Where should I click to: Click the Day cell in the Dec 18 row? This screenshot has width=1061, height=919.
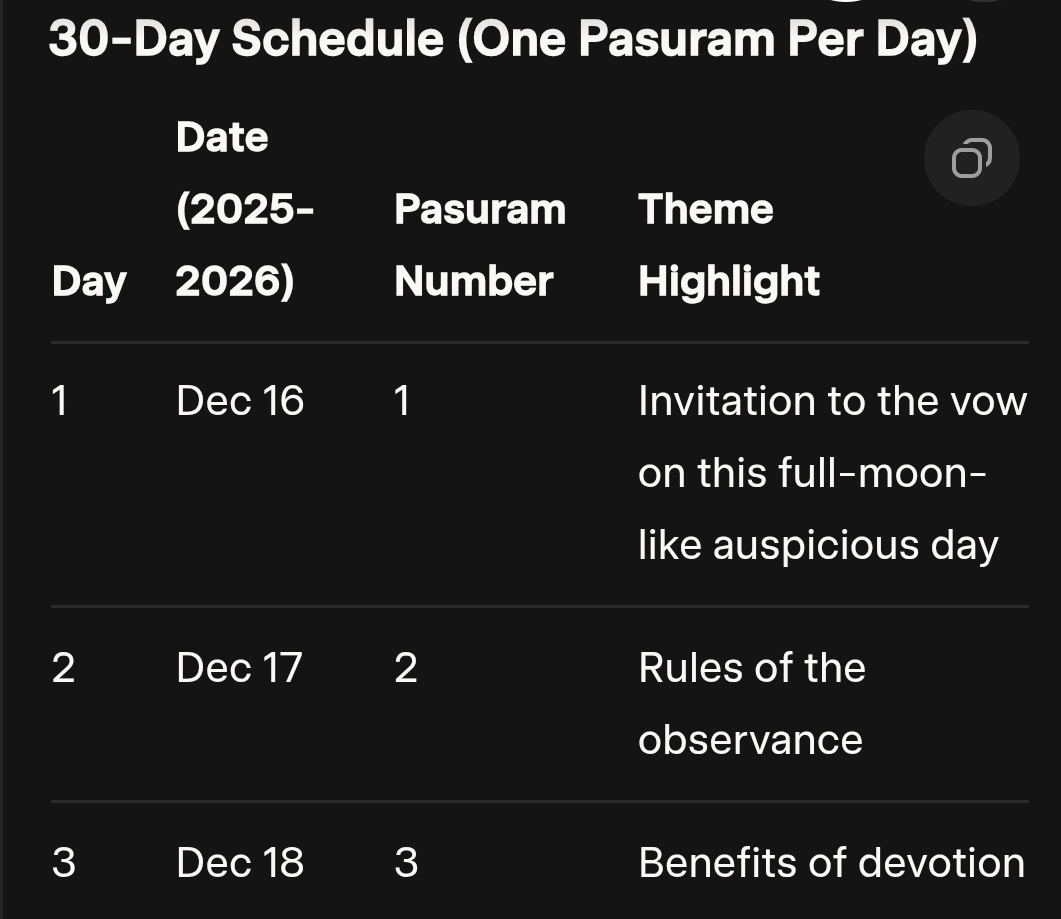tap(63, 863)
